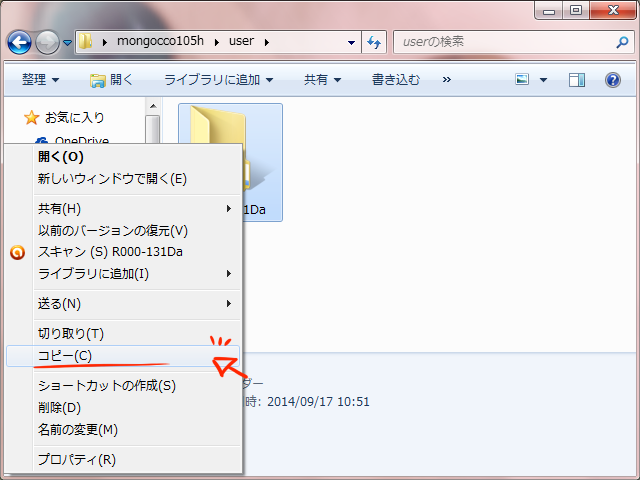
Task: Click the 書き込む toolbar button
Action: point(395,80)
